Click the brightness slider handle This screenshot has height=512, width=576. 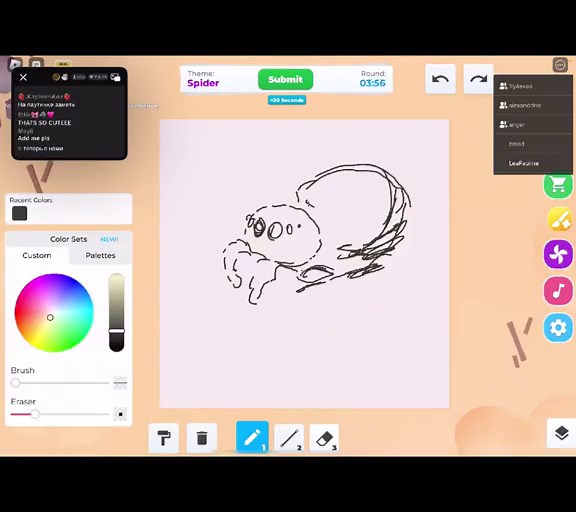pyautogui.click(x=116, y=331)
